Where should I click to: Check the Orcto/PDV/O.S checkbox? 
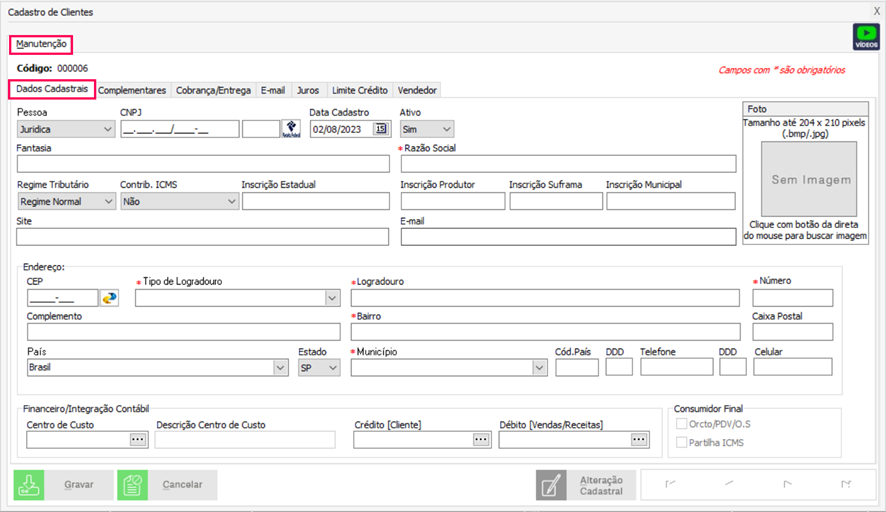coord(682,424)
